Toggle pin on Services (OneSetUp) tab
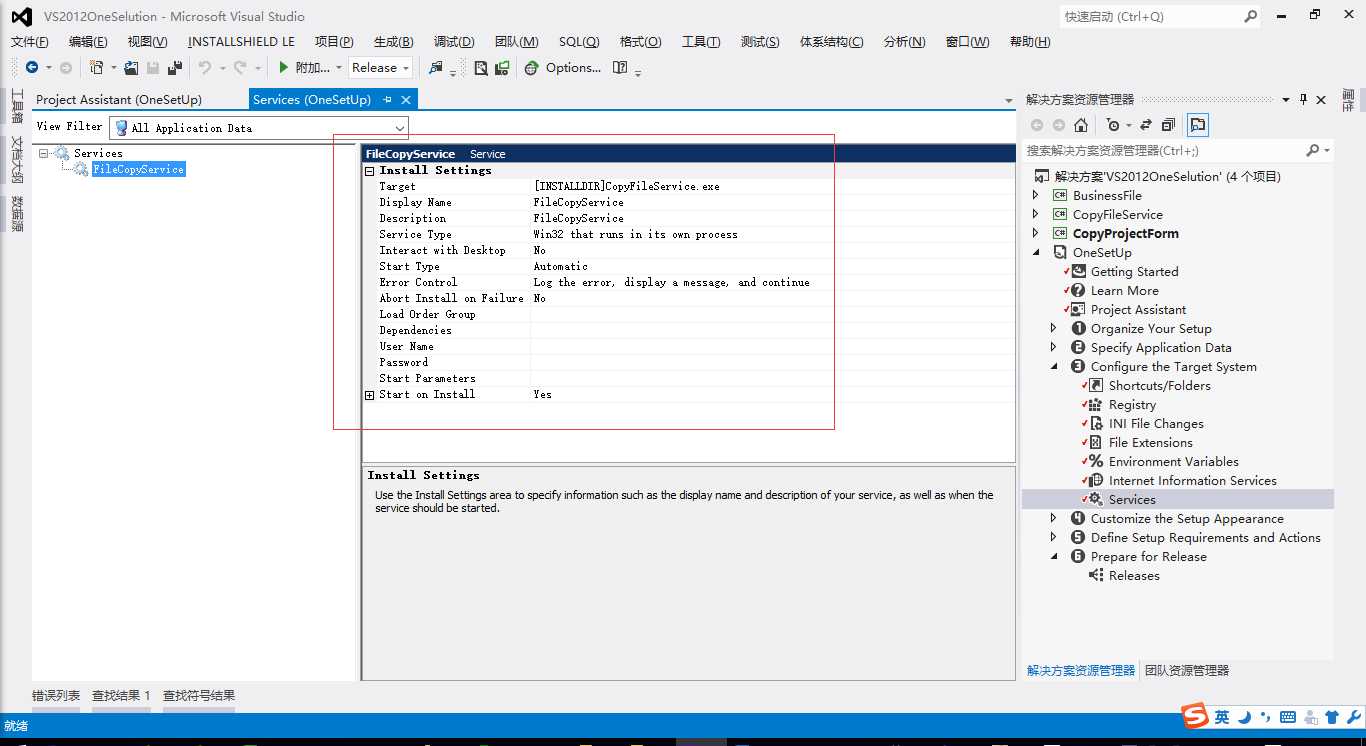 pyautogui.click(x=387, y=100)
